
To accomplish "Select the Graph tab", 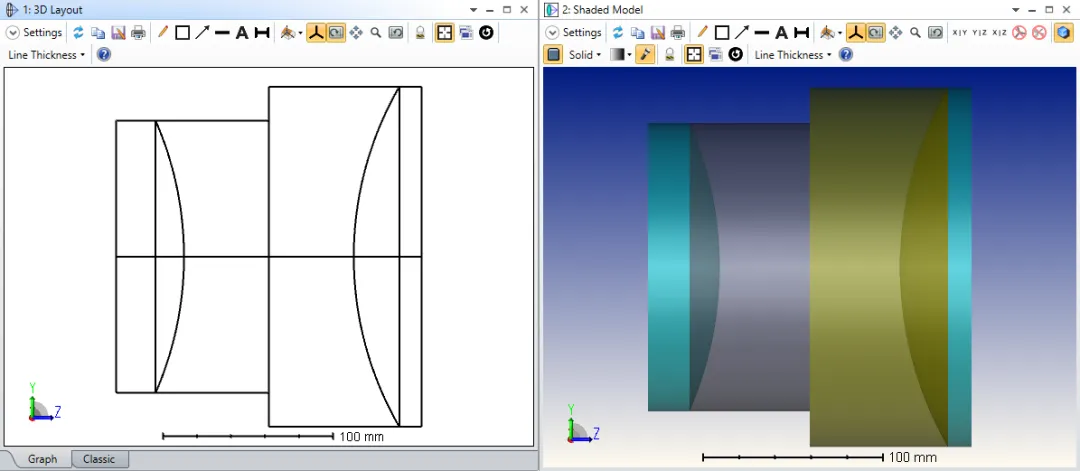I will [x=42, y=459].
